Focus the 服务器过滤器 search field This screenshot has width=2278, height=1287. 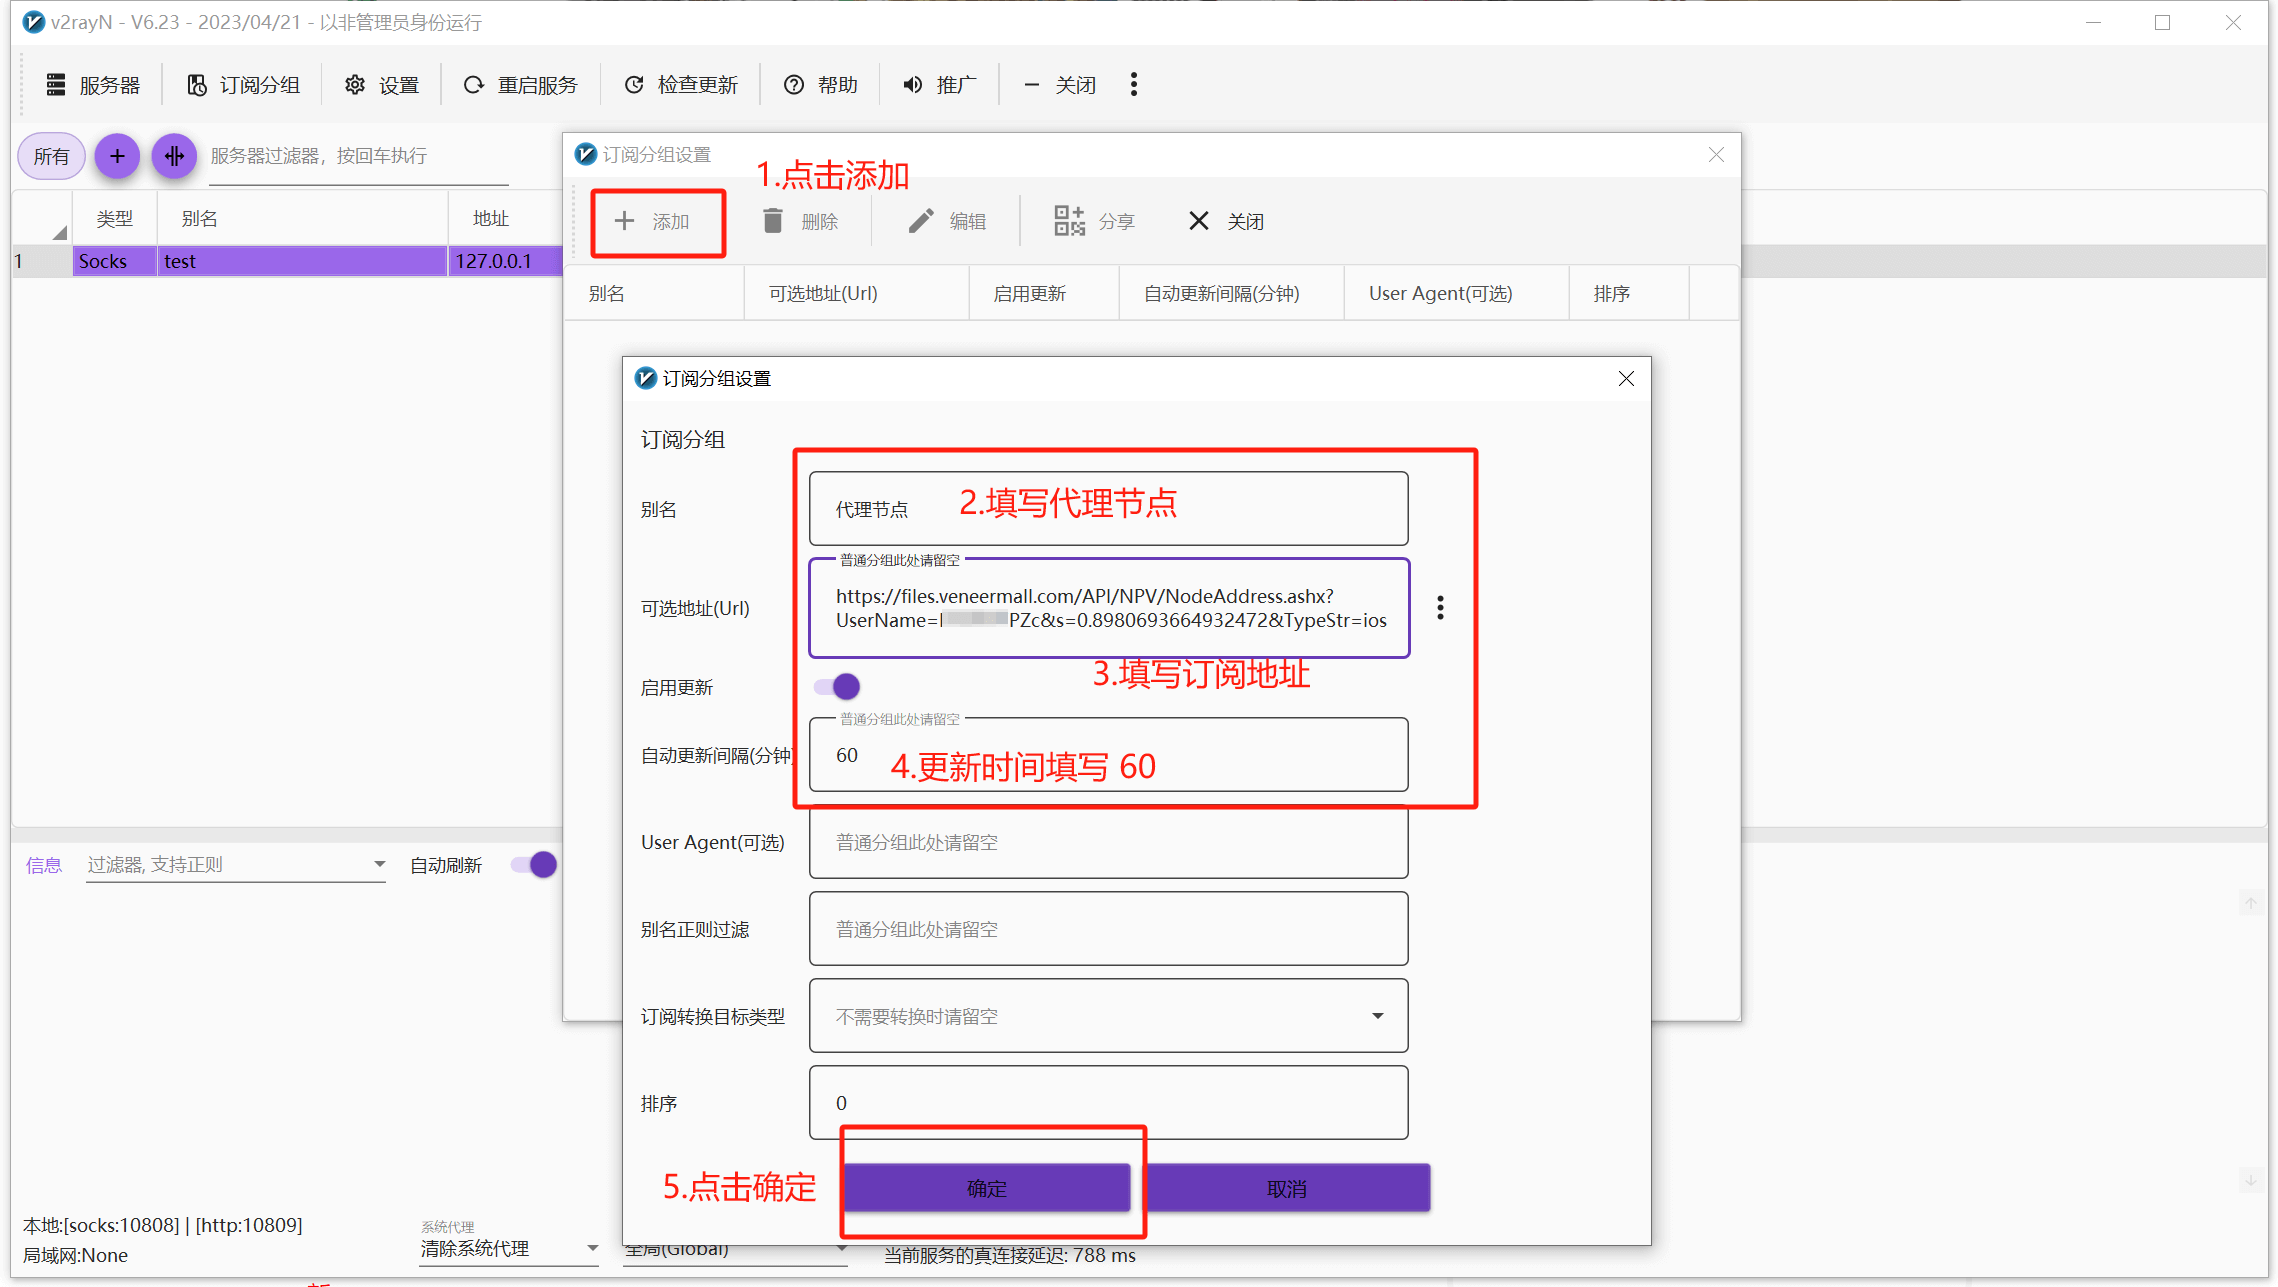pos(358,157)
